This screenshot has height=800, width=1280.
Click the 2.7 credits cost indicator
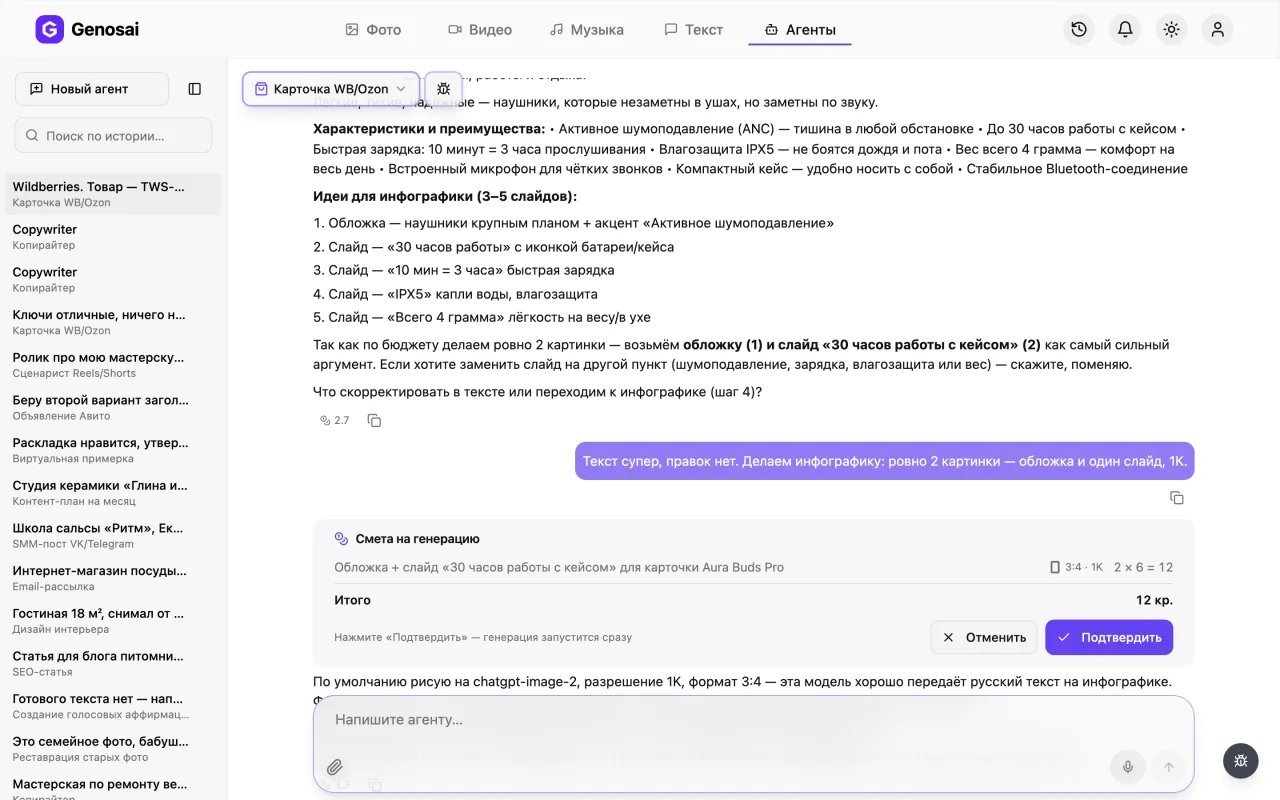335,421
